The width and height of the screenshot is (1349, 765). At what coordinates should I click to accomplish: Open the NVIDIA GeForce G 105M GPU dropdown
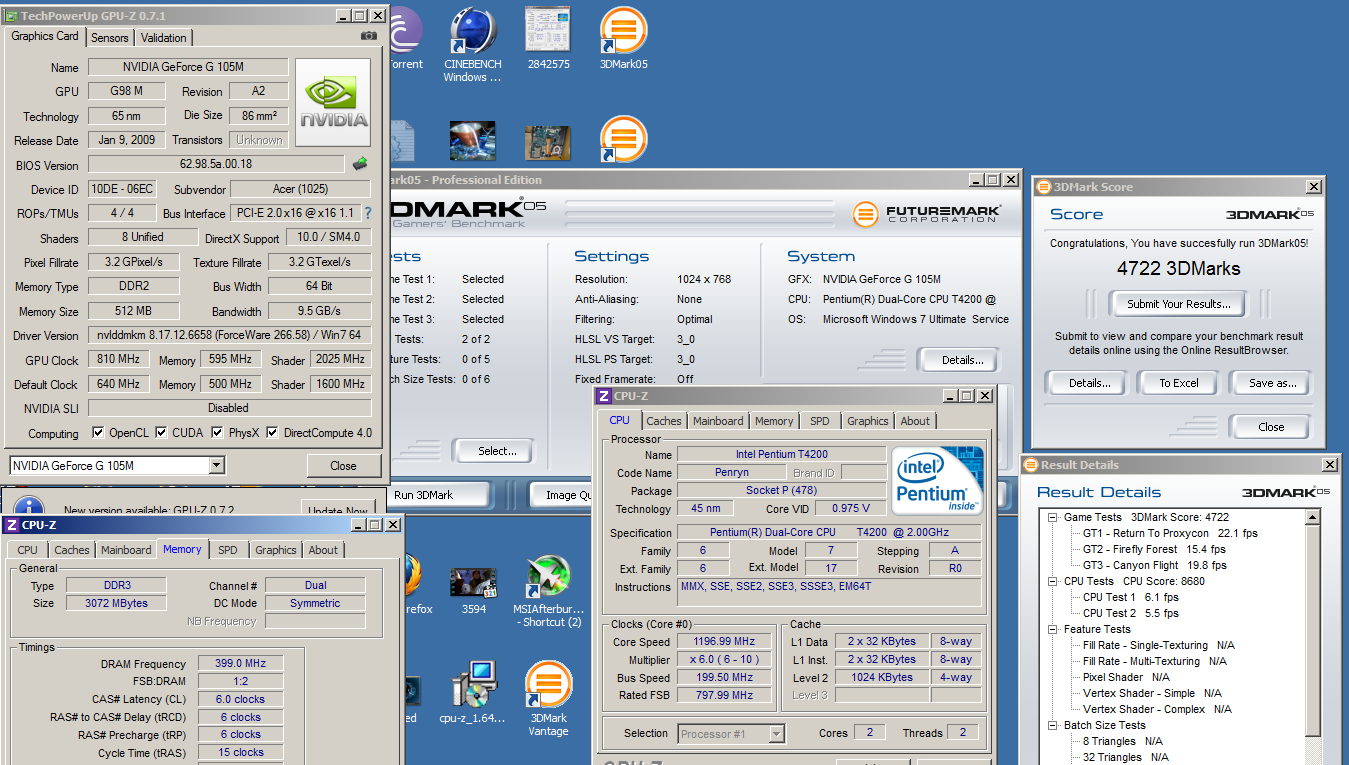217,466
